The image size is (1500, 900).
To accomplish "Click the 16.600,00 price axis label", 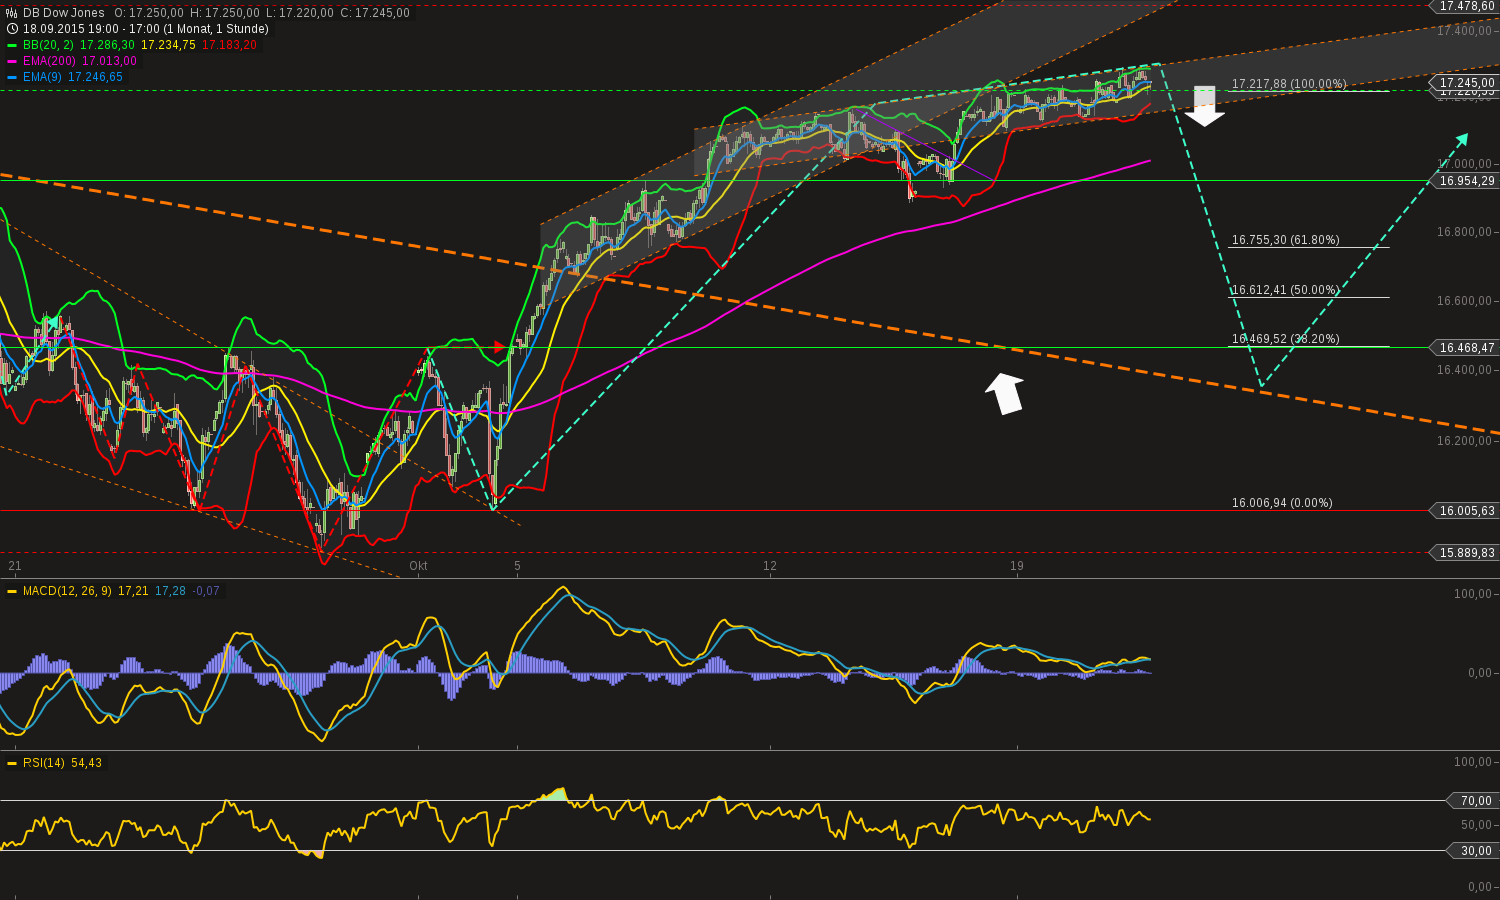I will (1464, 301).
